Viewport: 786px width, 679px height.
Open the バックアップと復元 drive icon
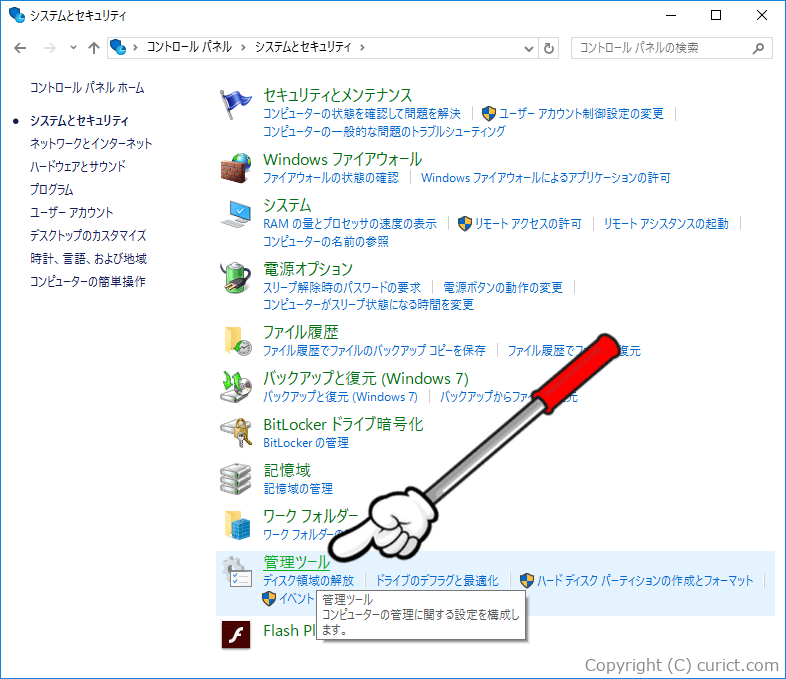pos(236,386)
